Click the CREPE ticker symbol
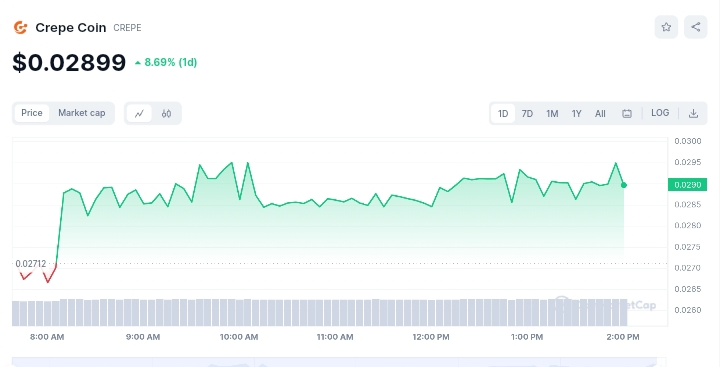720x367 pixels. [127, 28]
